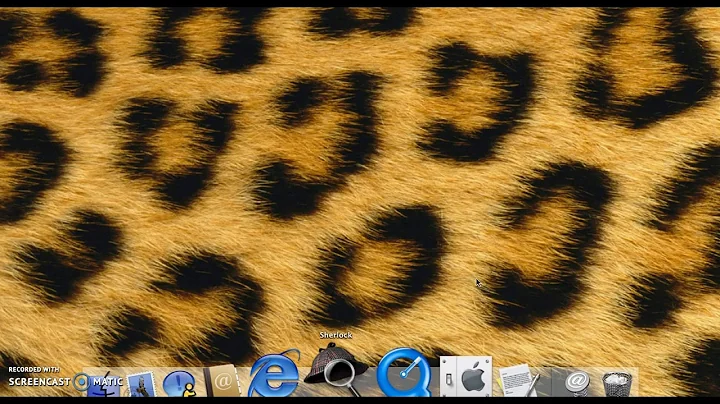Open System Preferences in the dock
The height and width of the screenshot is (404, 720).
pyautogui.click(x=466, y=376)
